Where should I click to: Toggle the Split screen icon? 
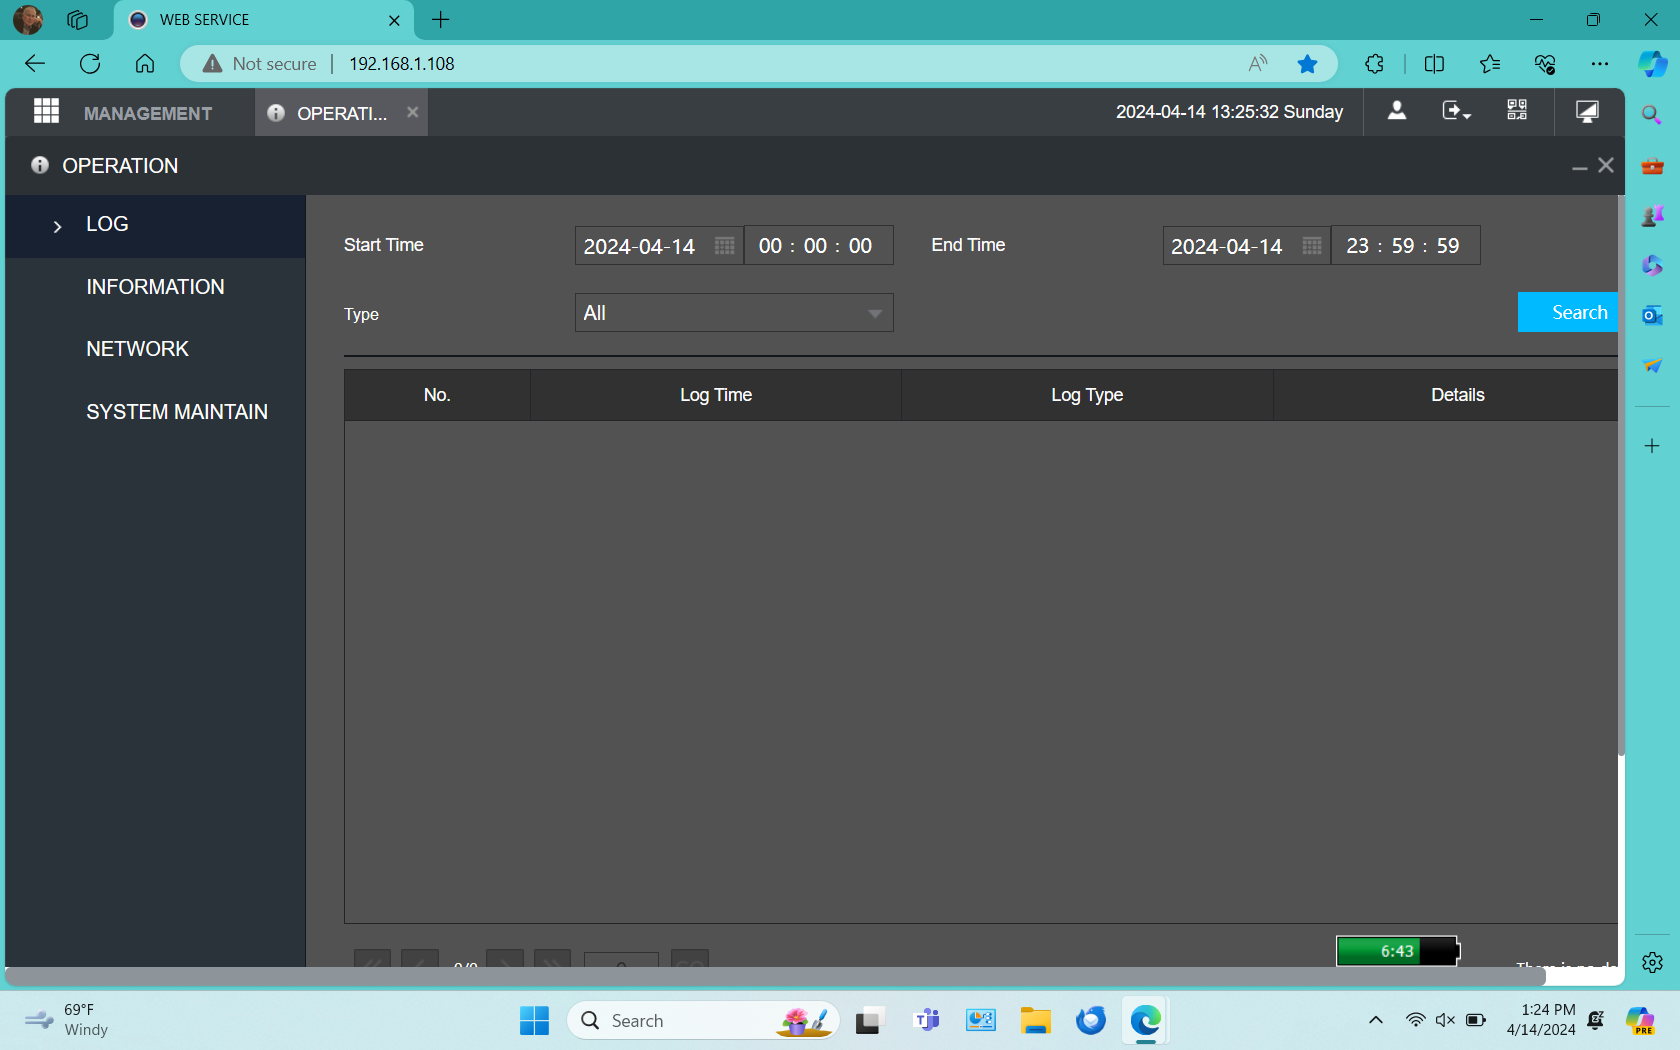(1434, 64)
